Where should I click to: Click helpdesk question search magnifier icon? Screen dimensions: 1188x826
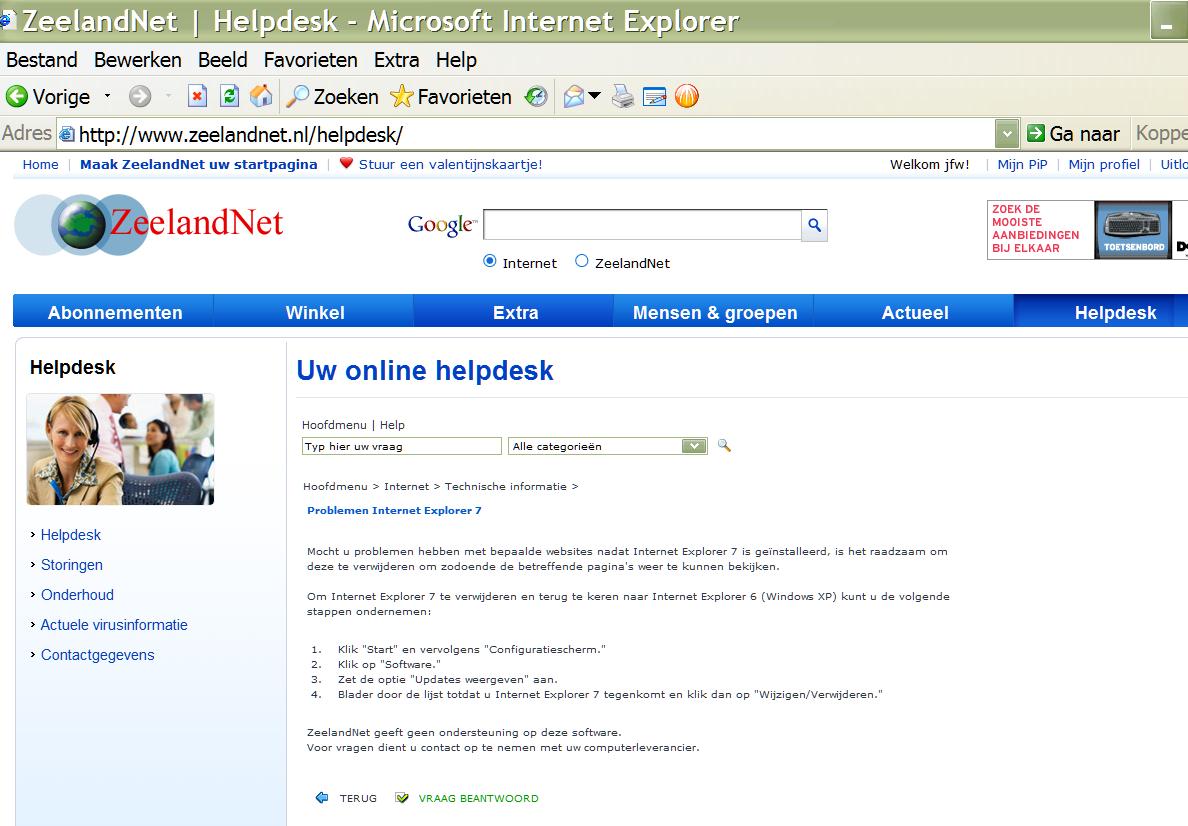point(724,446)
